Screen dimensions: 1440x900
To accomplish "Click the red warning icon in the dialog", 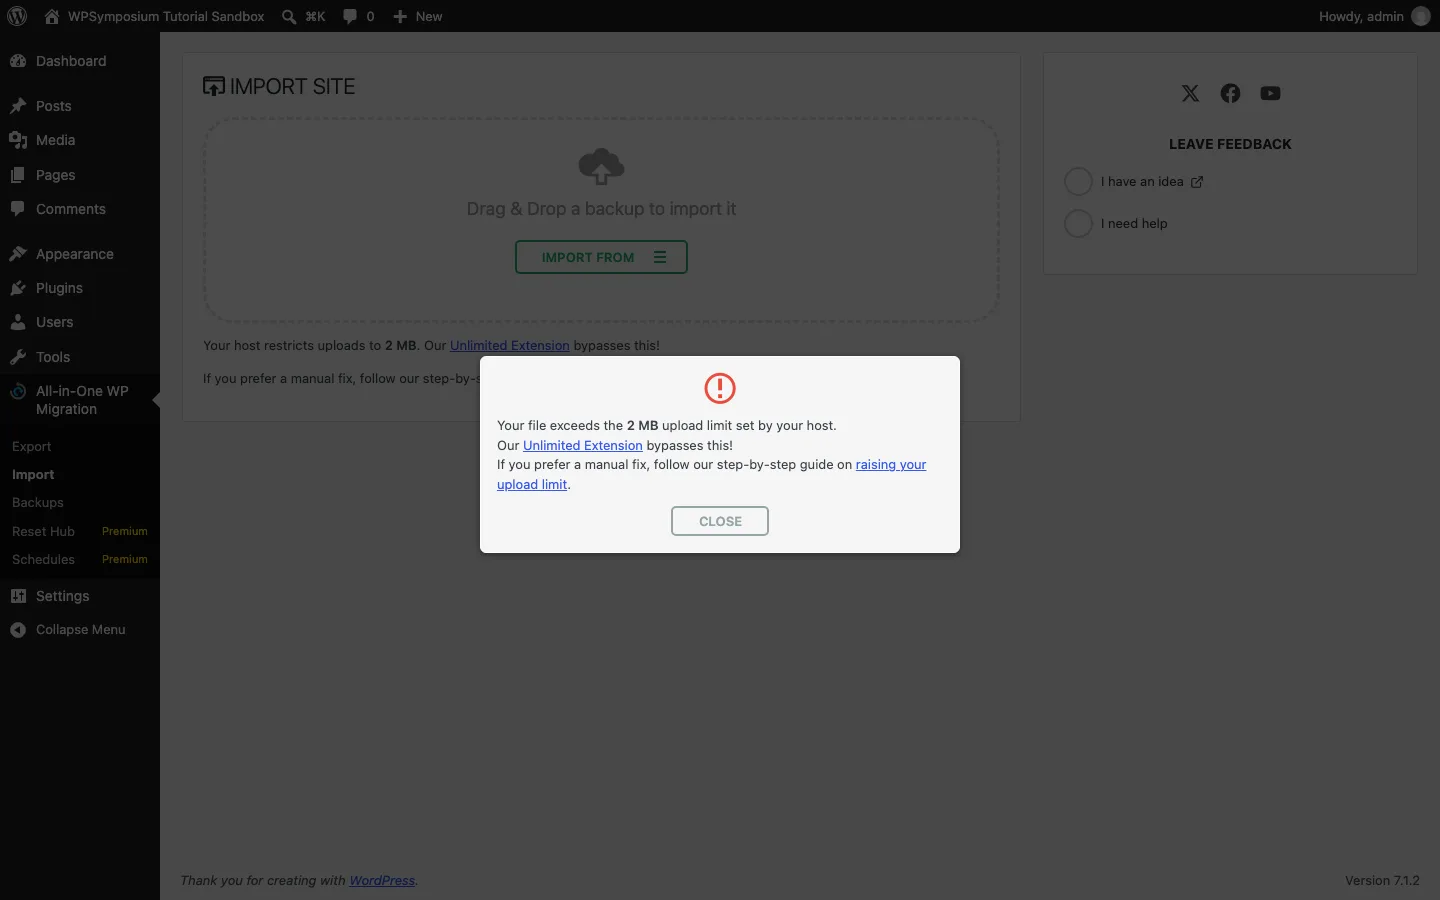I will [x=720, y=388].
